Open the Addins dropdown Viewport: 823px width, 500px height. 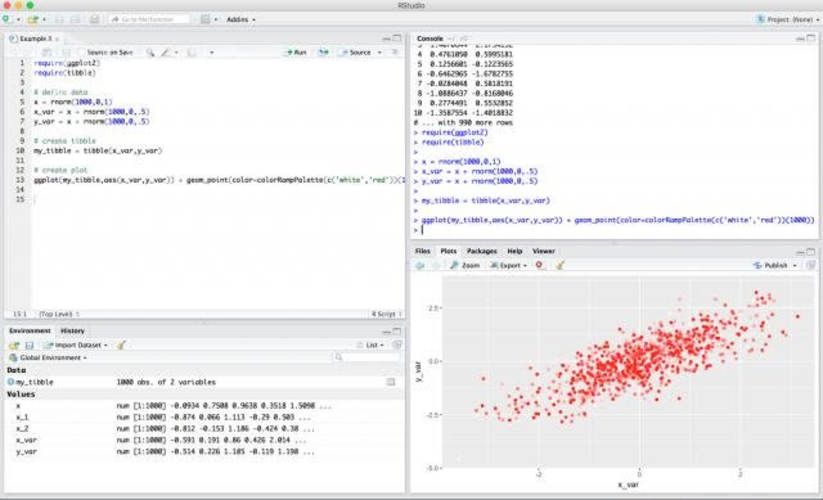(x=241, y=19)
